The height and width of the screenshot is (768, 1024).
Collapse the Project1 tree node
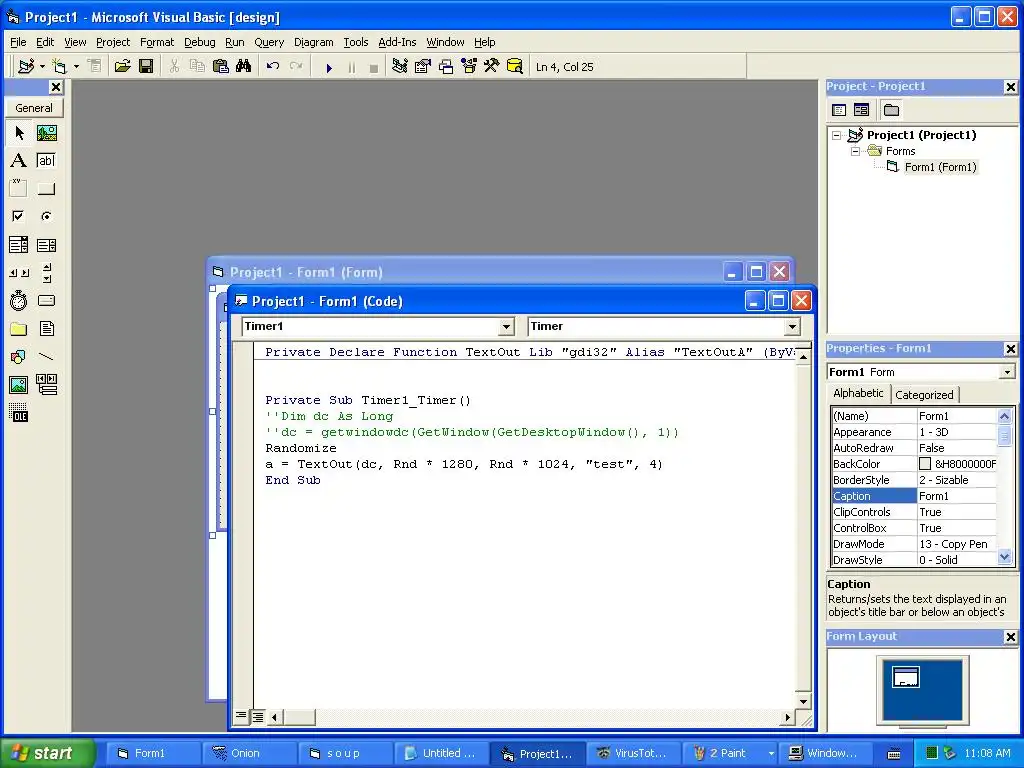click(x=836, y=135)
